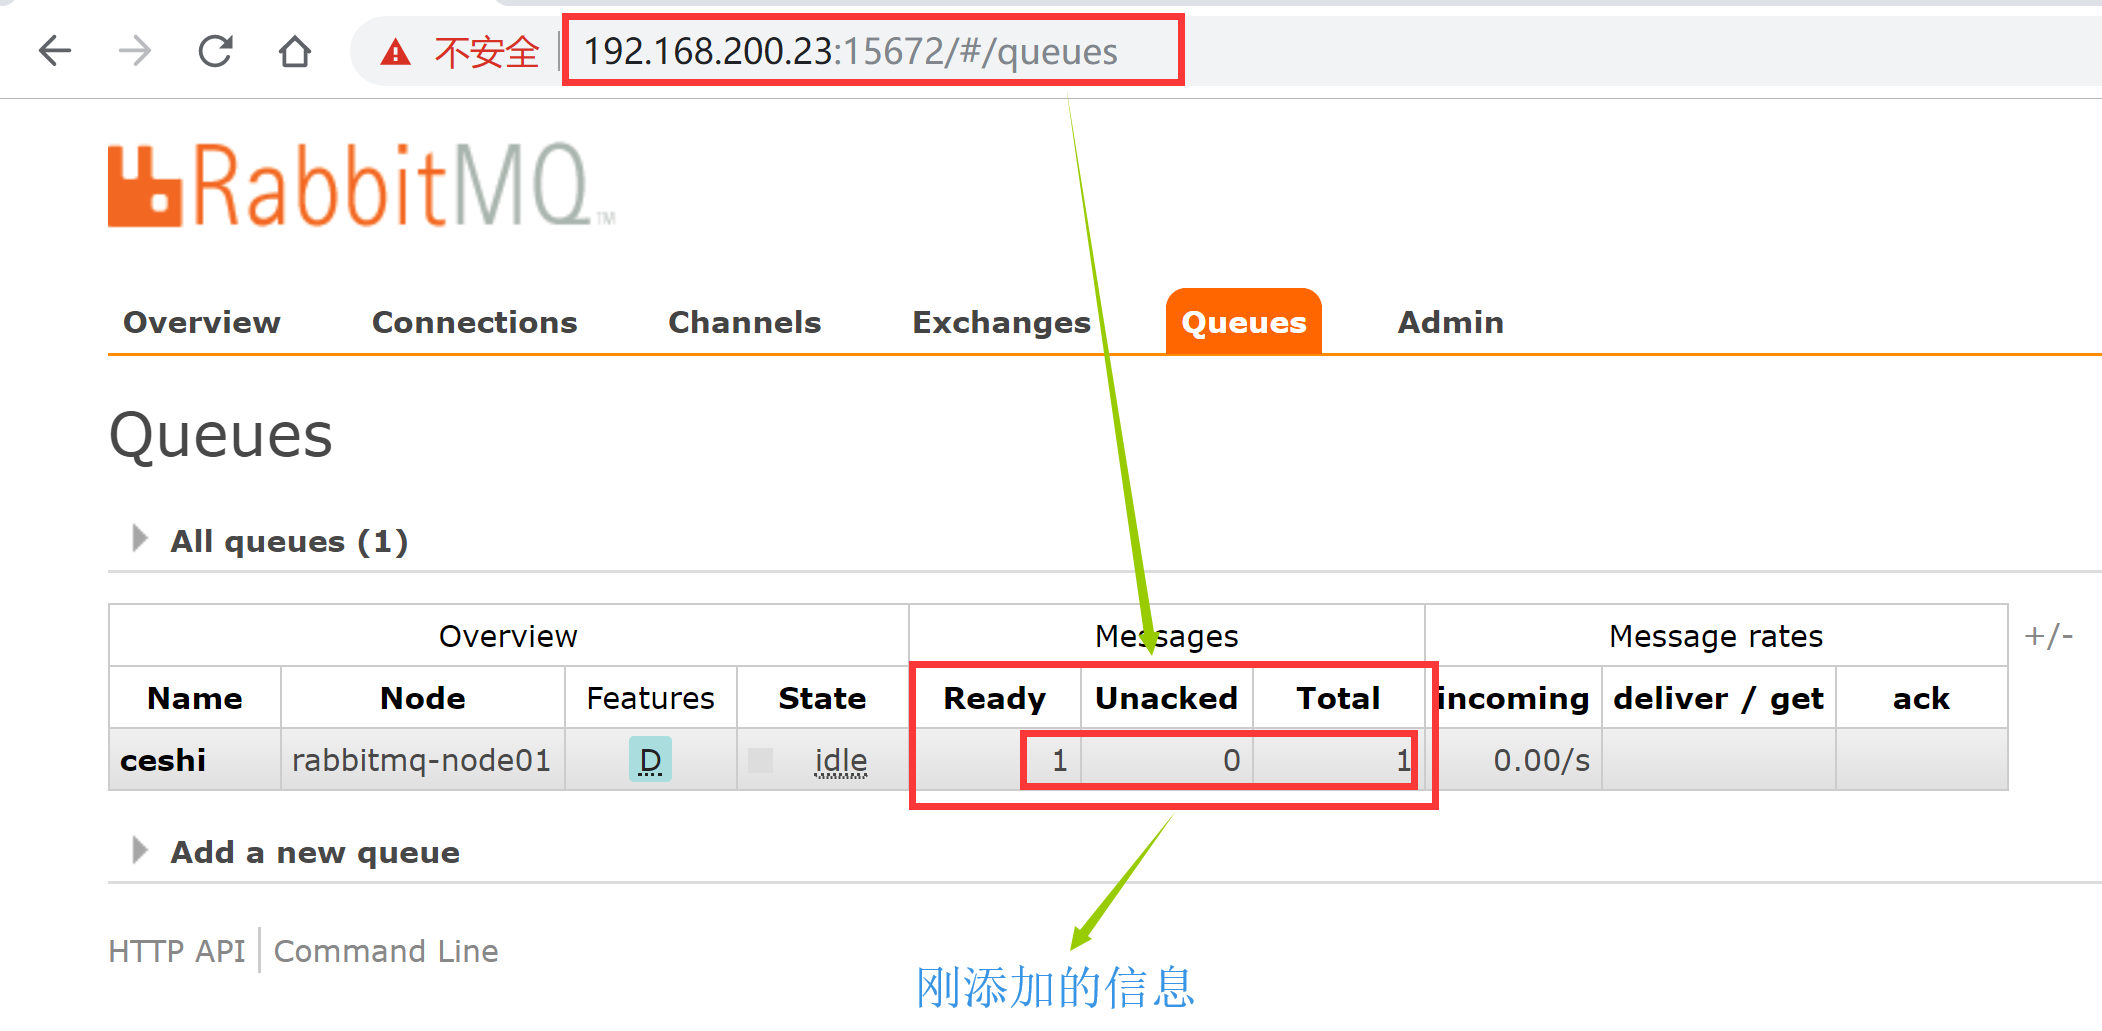Sort queues by Ready column

point(995,698)
